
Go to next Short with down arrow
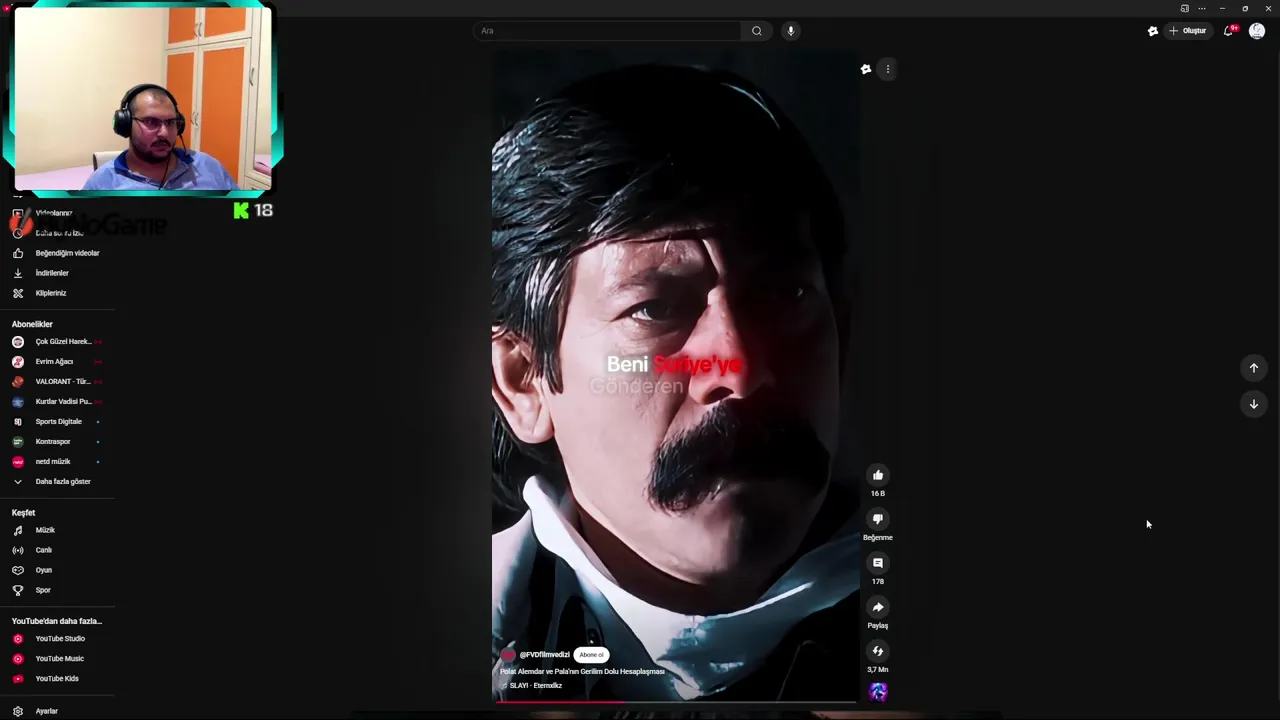pos(1254,404)
